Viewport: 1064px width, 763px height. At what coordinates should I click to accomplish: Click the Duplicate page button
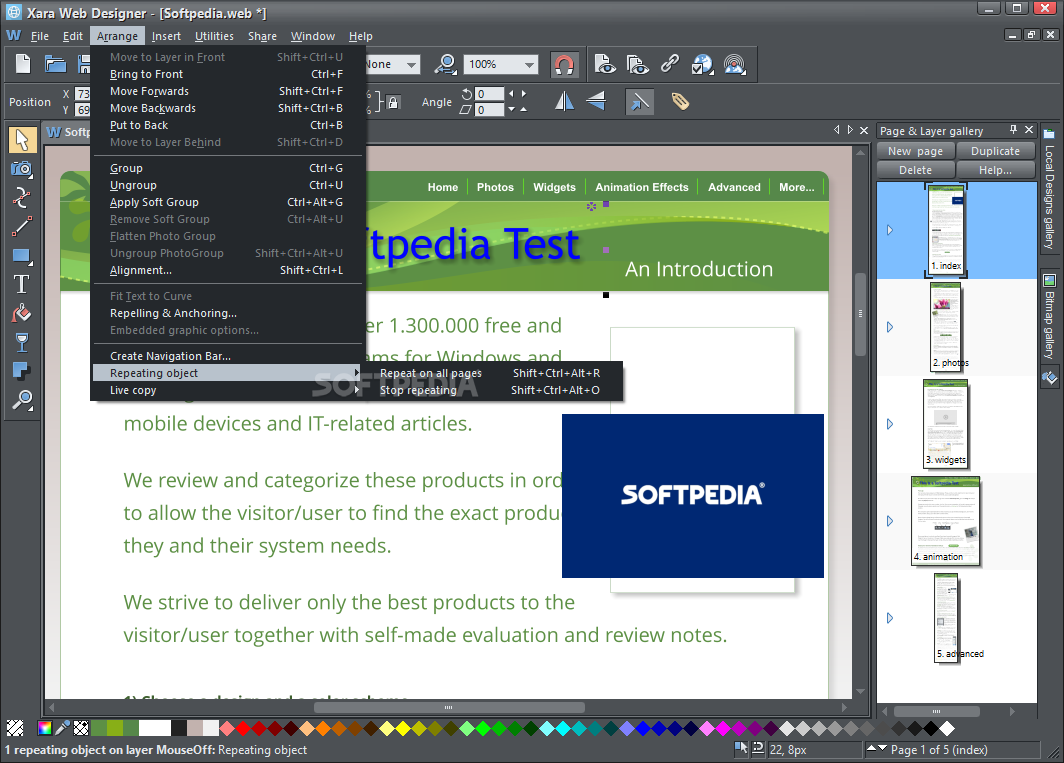pyautogui.click(x=995, y=151)
